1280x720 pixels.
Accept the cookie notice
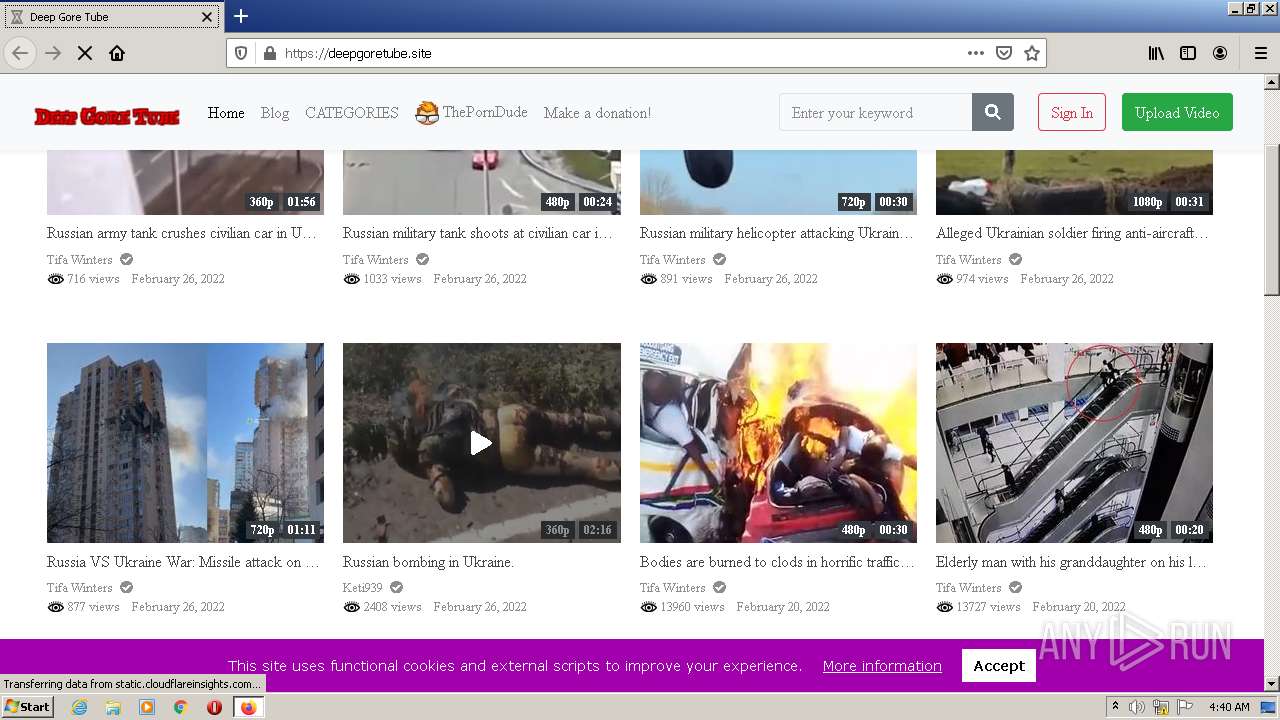pos(999,665)
